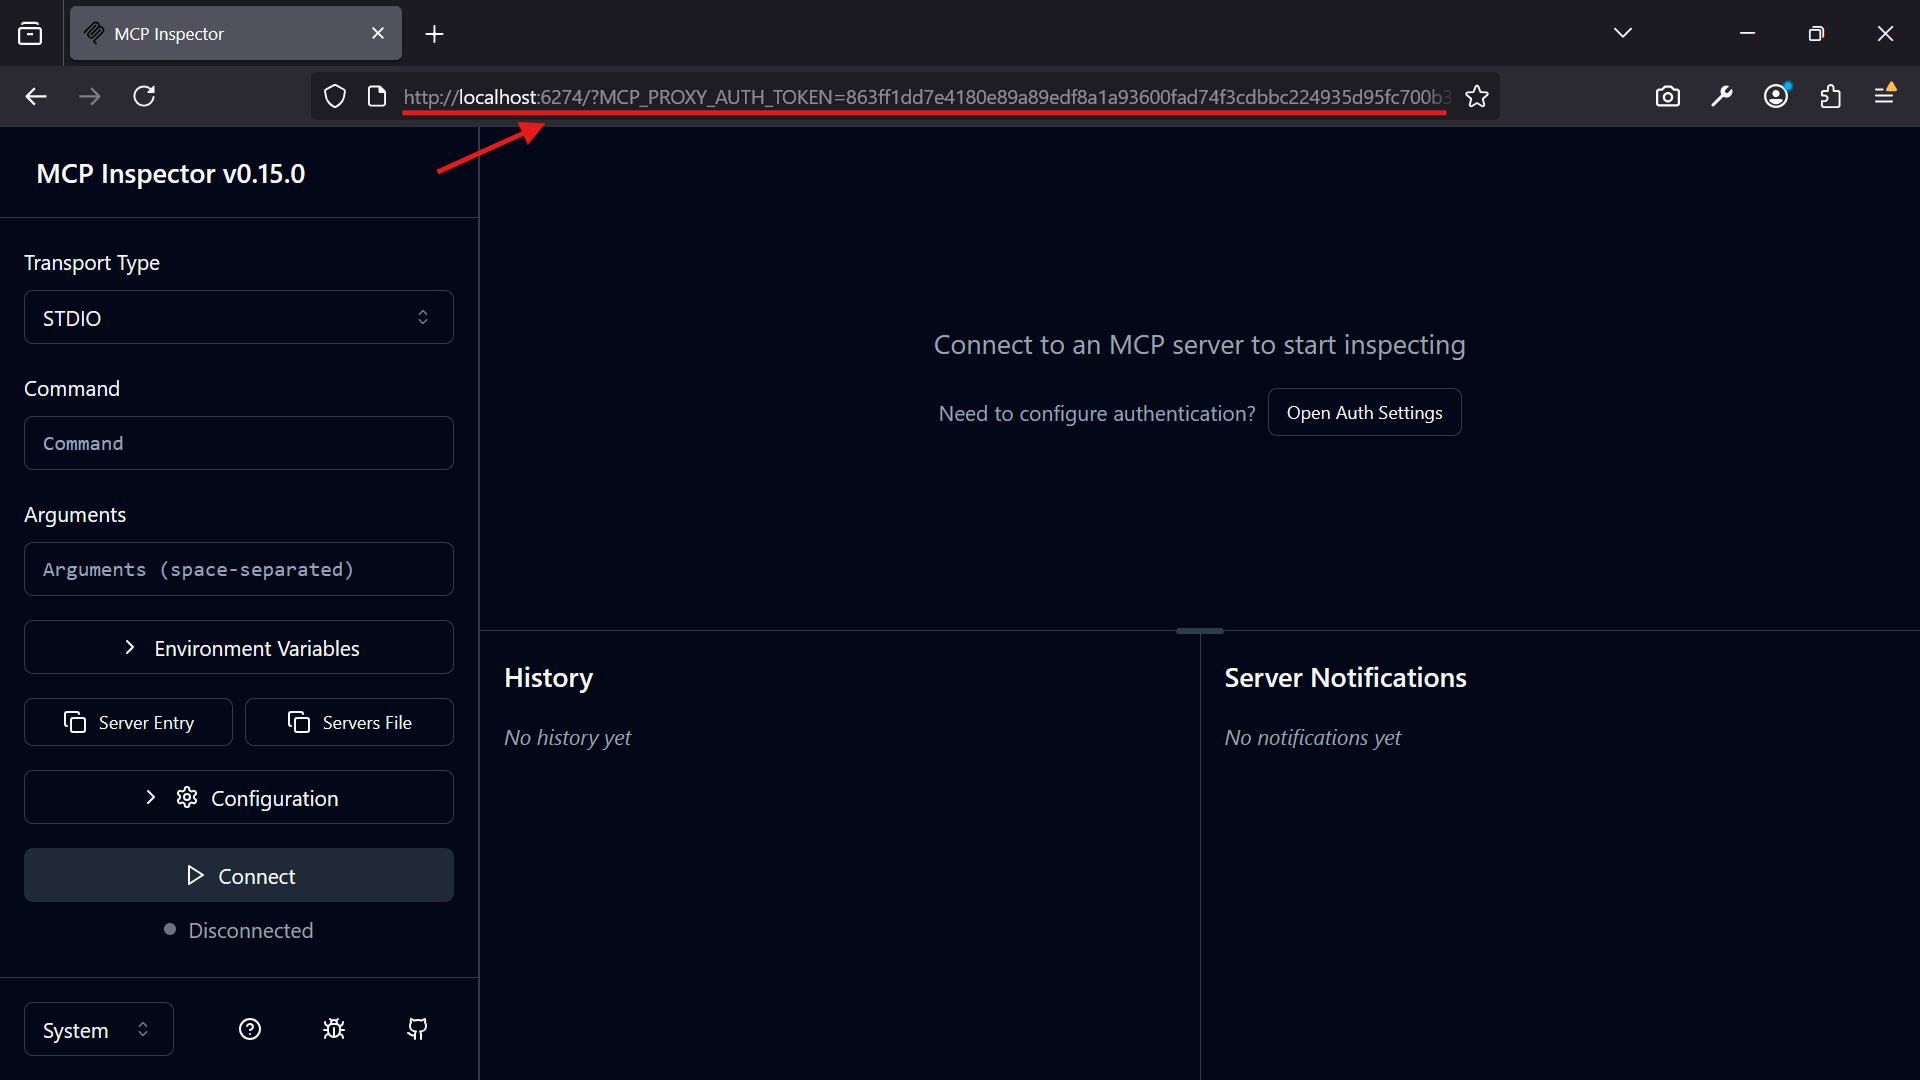
Task: Open the account profile icon
Action: [1776, 96]
